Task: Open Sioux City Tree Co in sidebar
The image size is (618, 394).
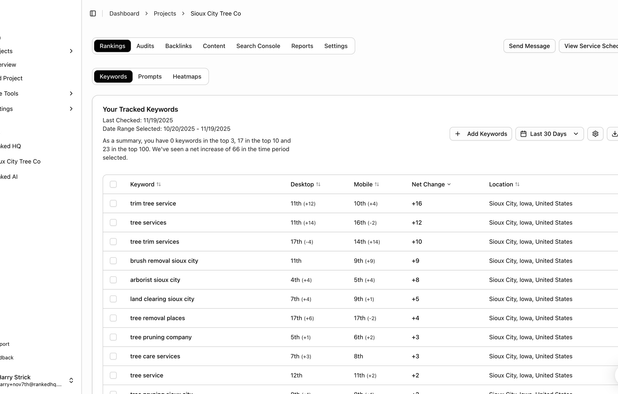Action: [20, 162]
